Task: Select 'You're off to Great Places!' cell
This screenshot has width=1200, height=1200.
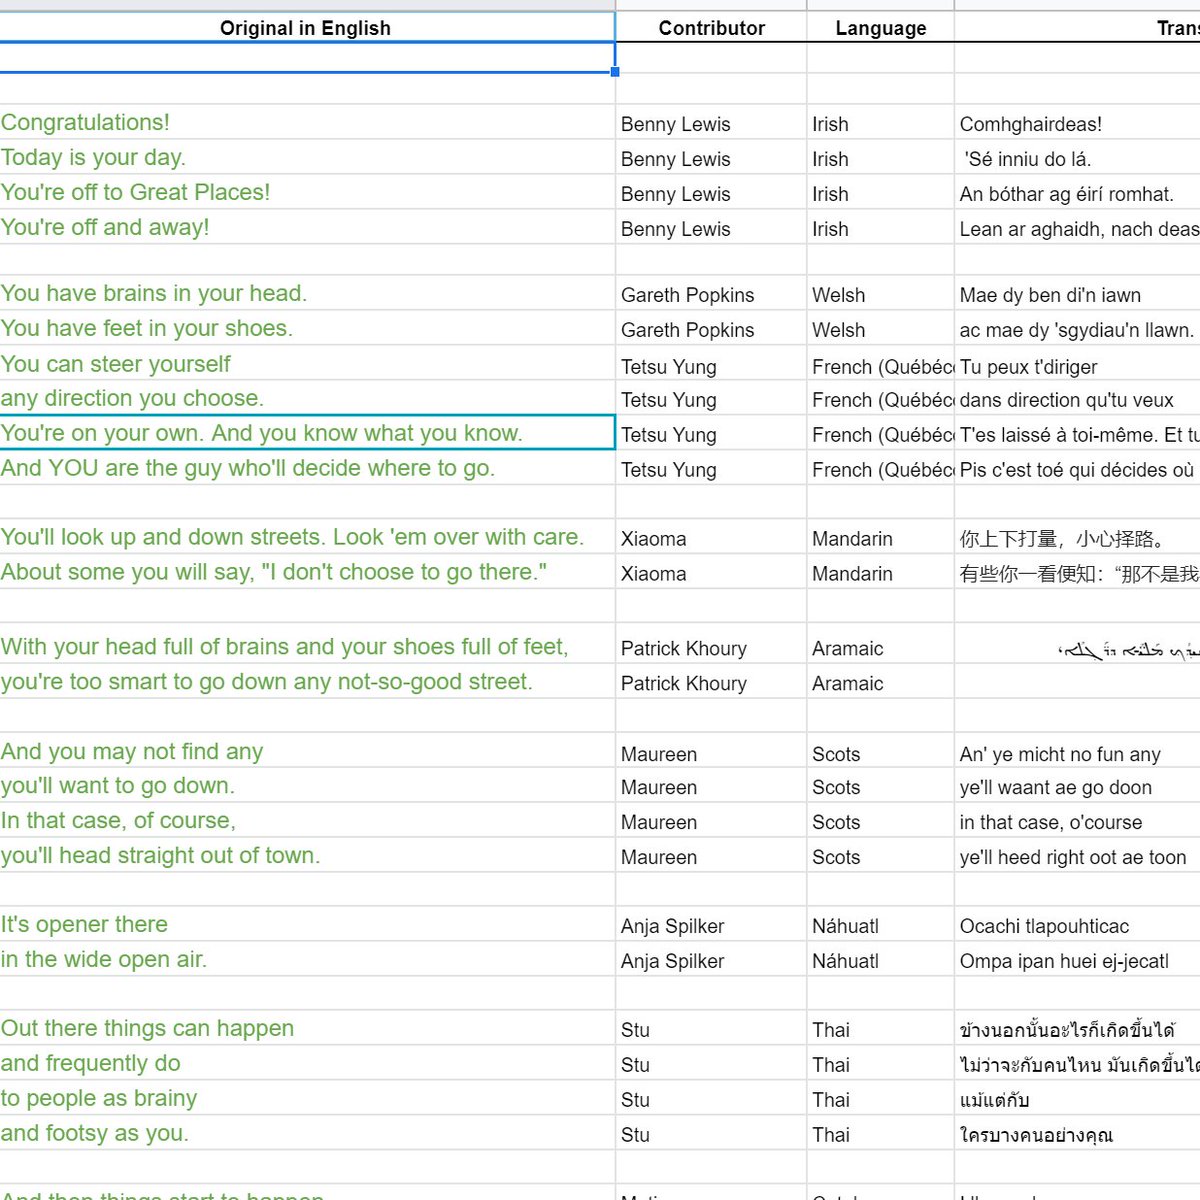Action: click(x=306, y=192)
